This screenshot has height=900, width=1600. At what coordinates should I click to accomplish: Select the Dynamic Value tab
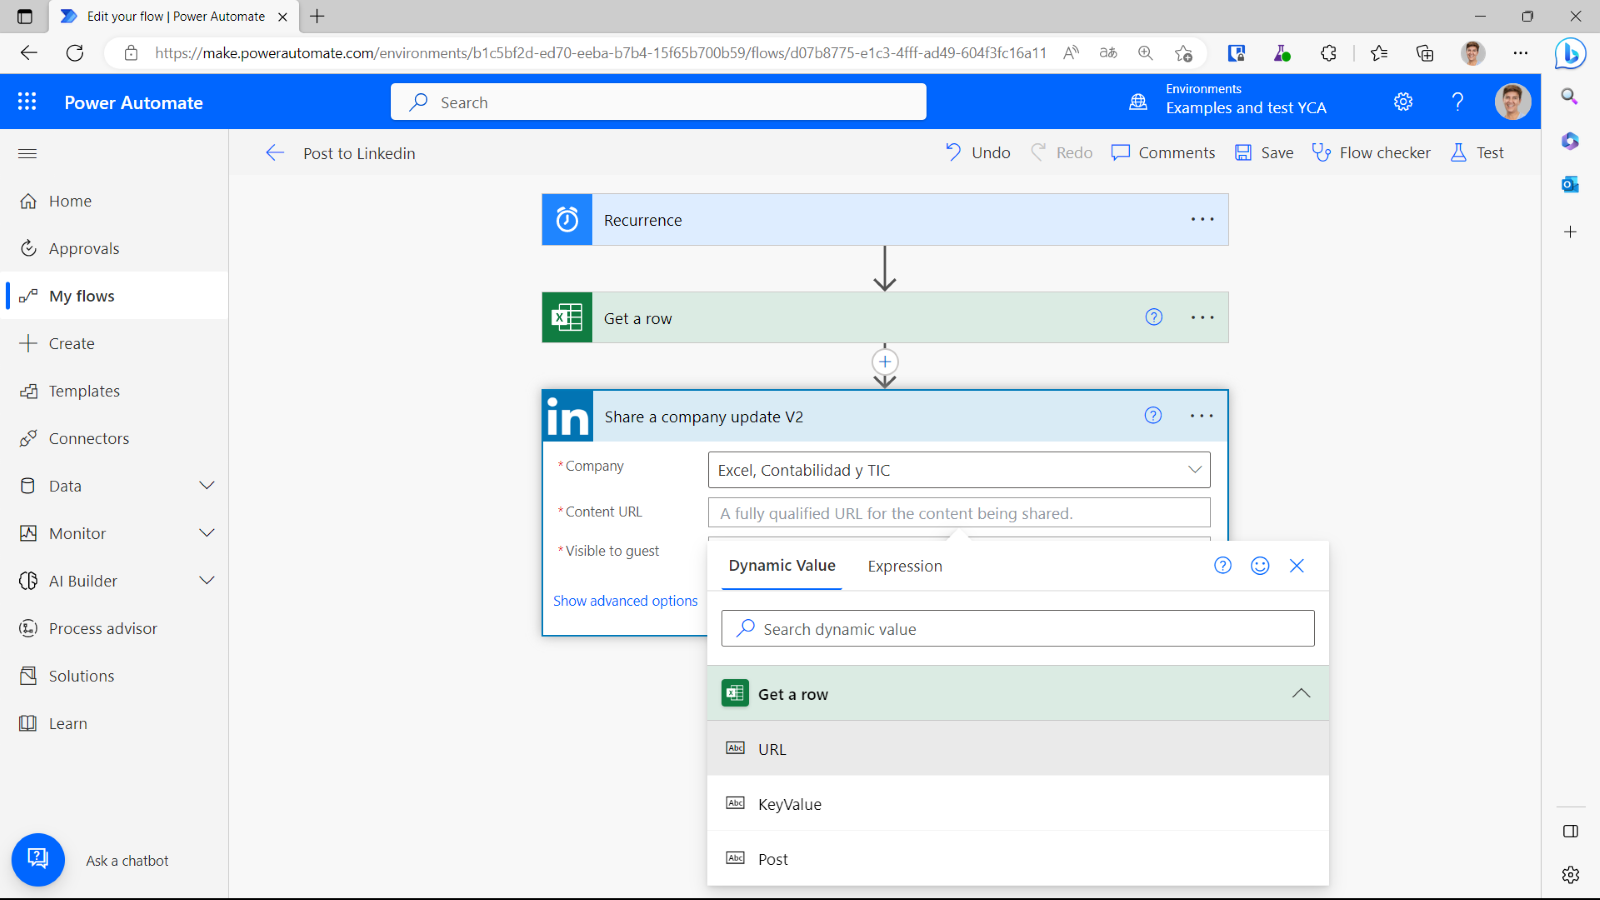[782, 566]
